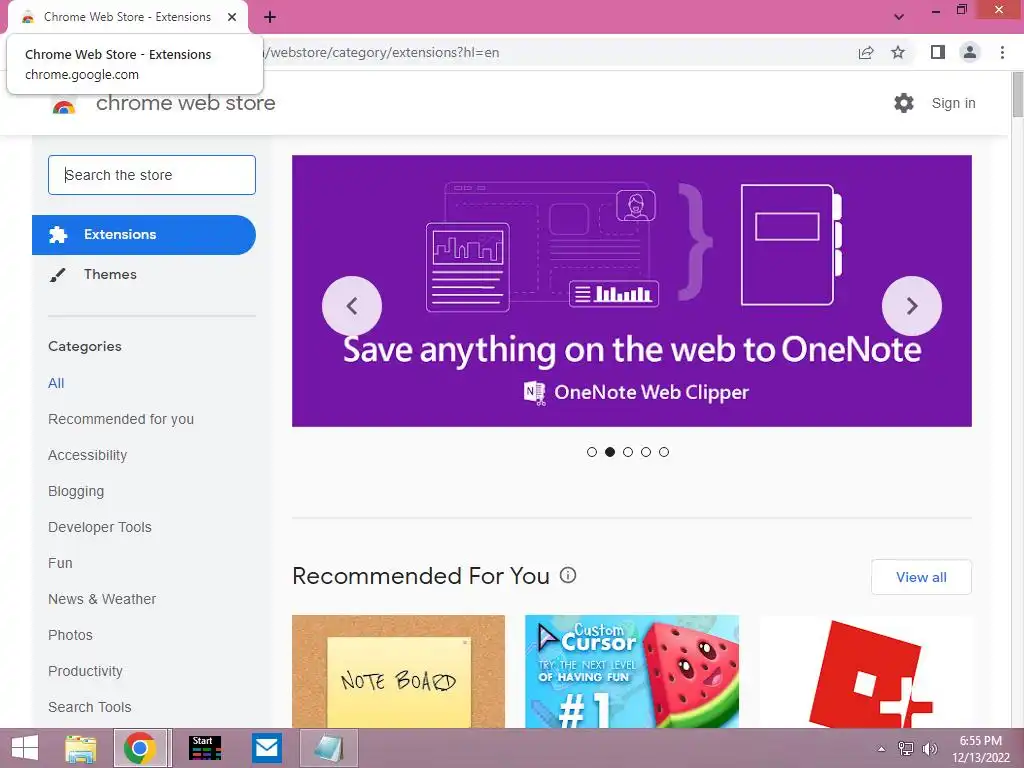Open a new tab with the plus icon
Viewport: 1024px width, 768px height.
coord(270,17)
